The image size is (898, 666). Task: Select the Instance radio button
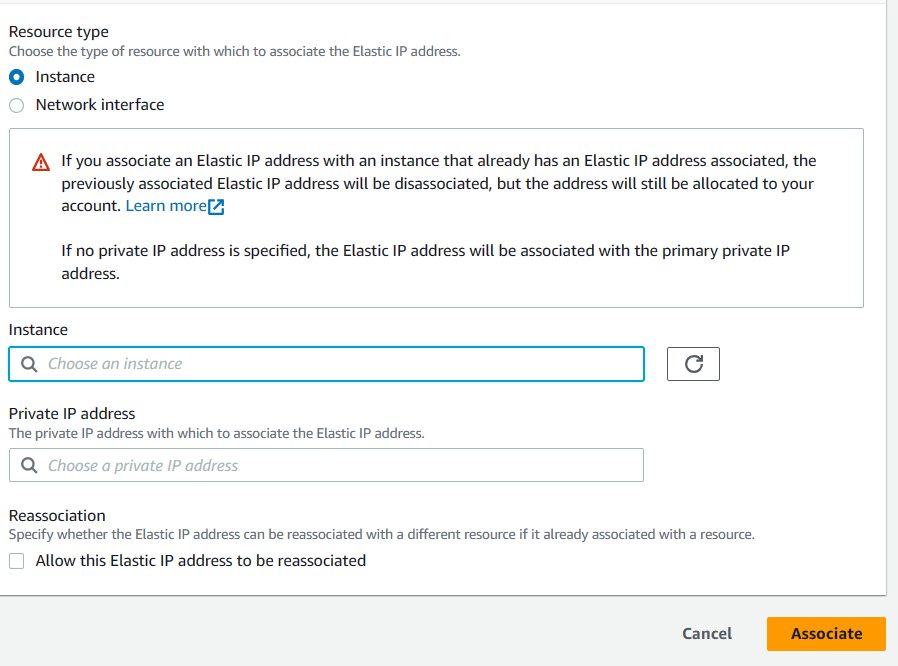pos(17,77)
